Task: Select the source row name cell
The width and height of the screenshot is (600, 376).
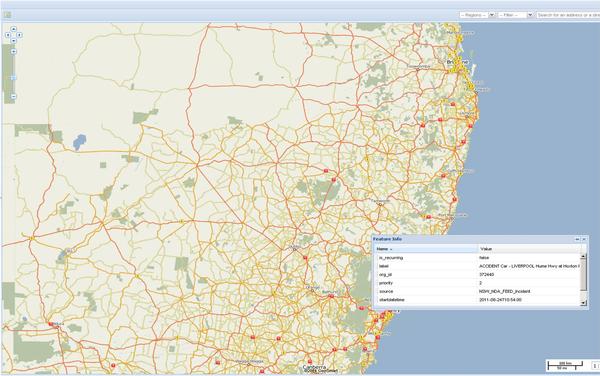Action: point(426,291)
